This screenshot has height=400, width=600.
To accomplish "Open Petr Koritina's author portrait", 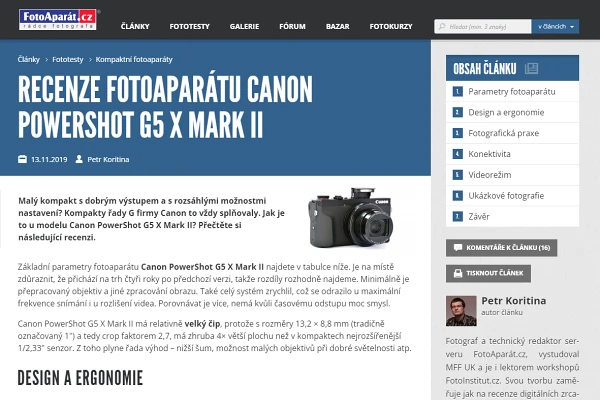I will coord(461,311).
